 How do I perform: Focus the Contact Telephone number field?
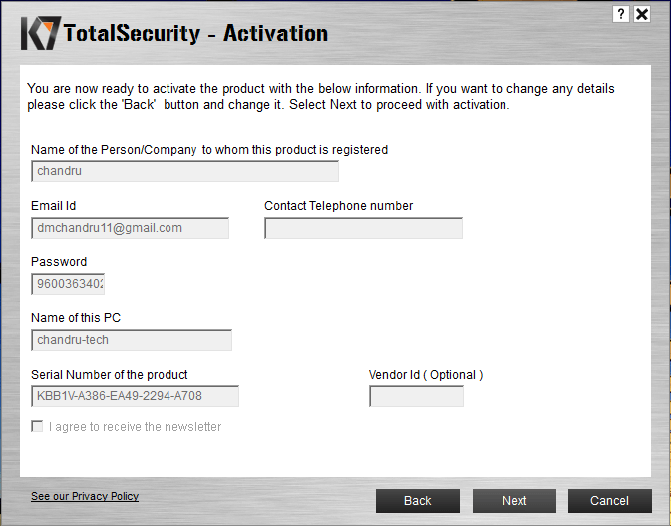tap(363, 228)
